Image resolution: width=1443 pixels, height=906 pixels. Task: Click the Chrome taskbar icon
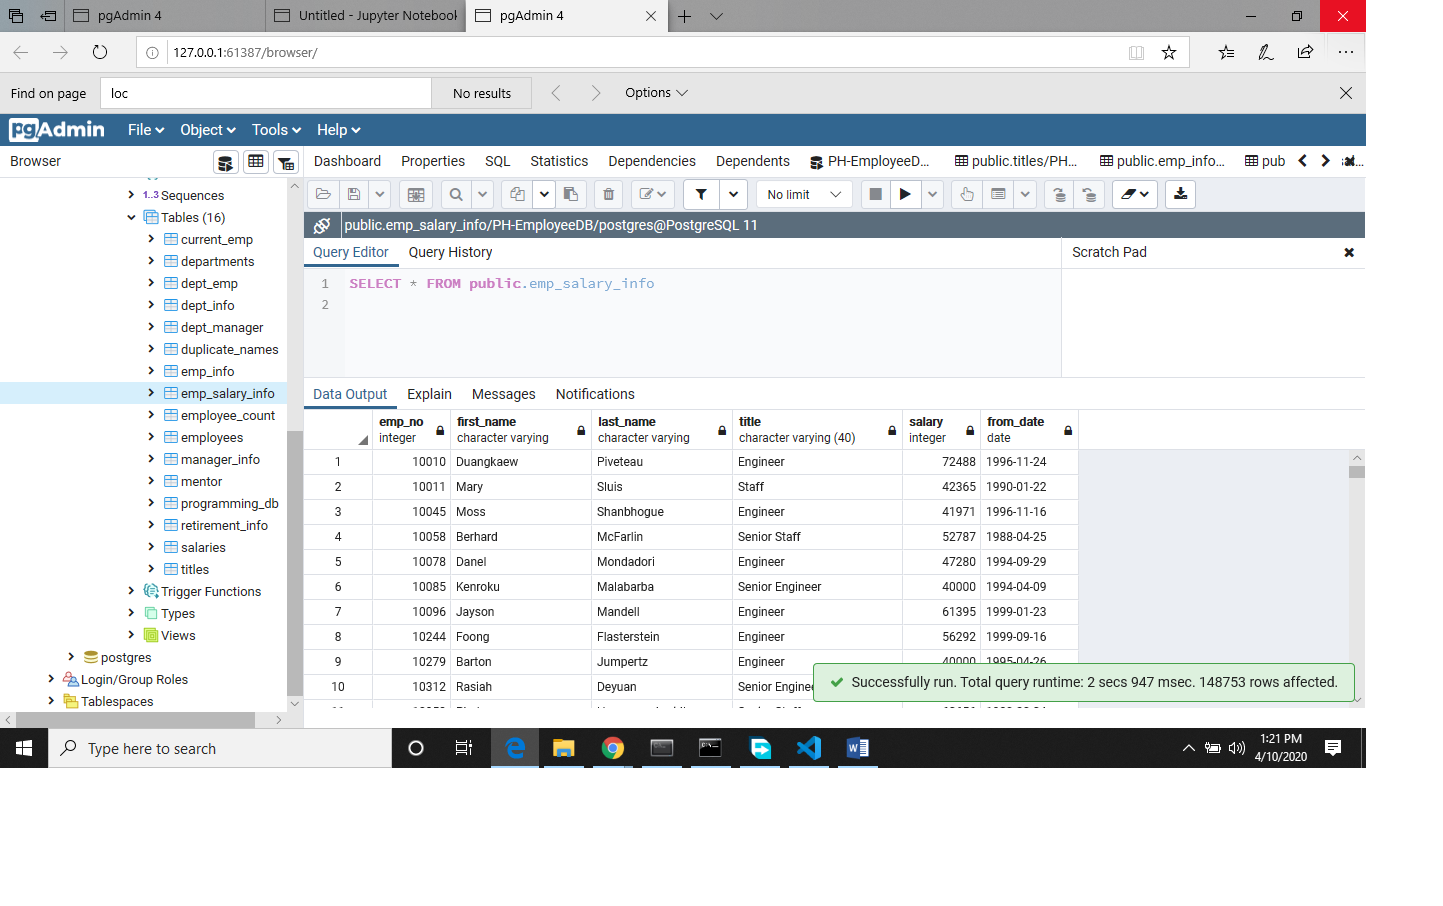(613, 748)
